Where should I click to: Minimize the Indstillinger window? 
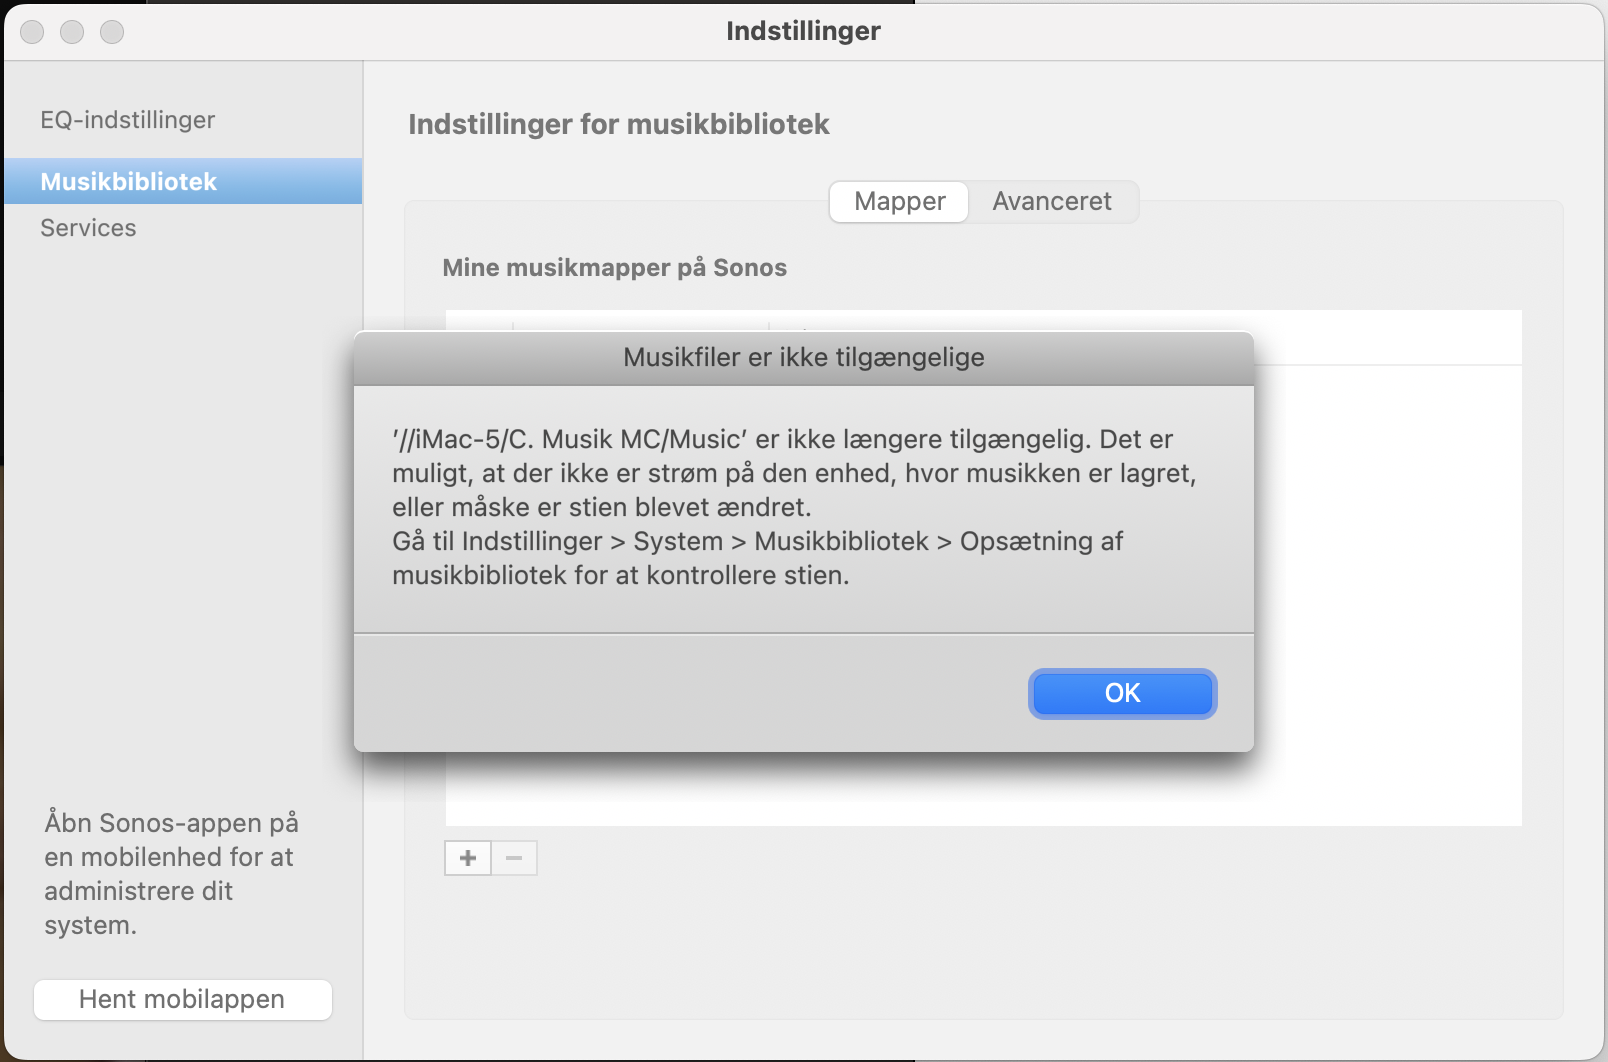[72, 32]
